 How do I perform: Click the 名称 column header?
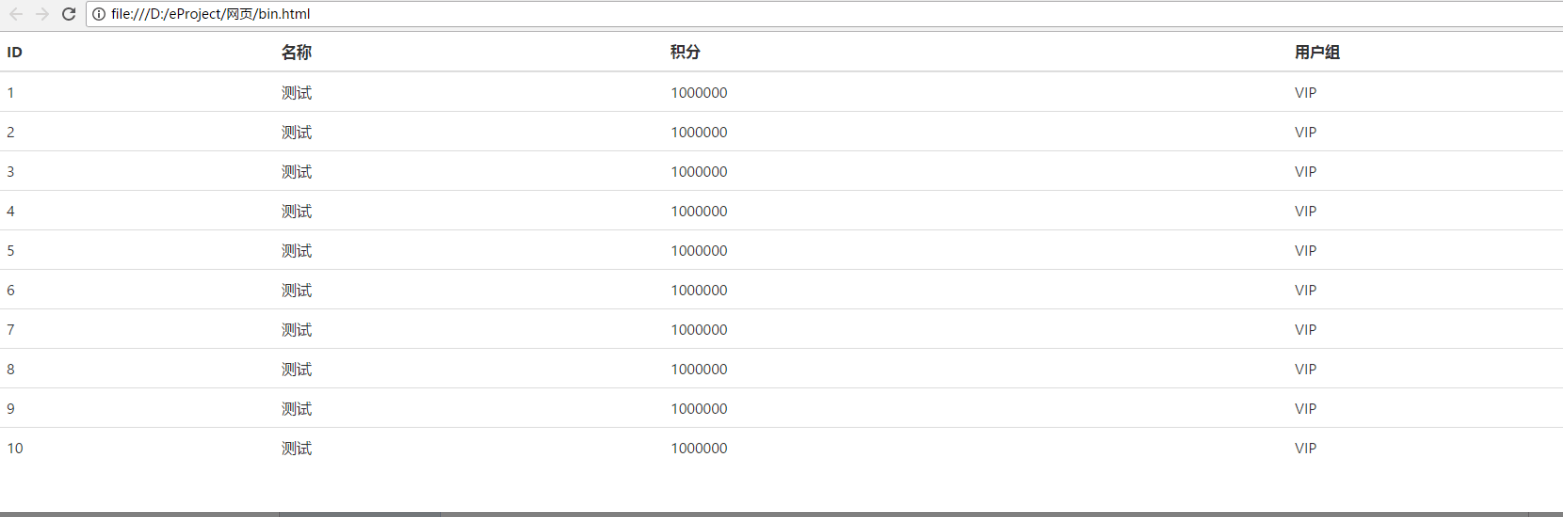(x=297, y=53)
